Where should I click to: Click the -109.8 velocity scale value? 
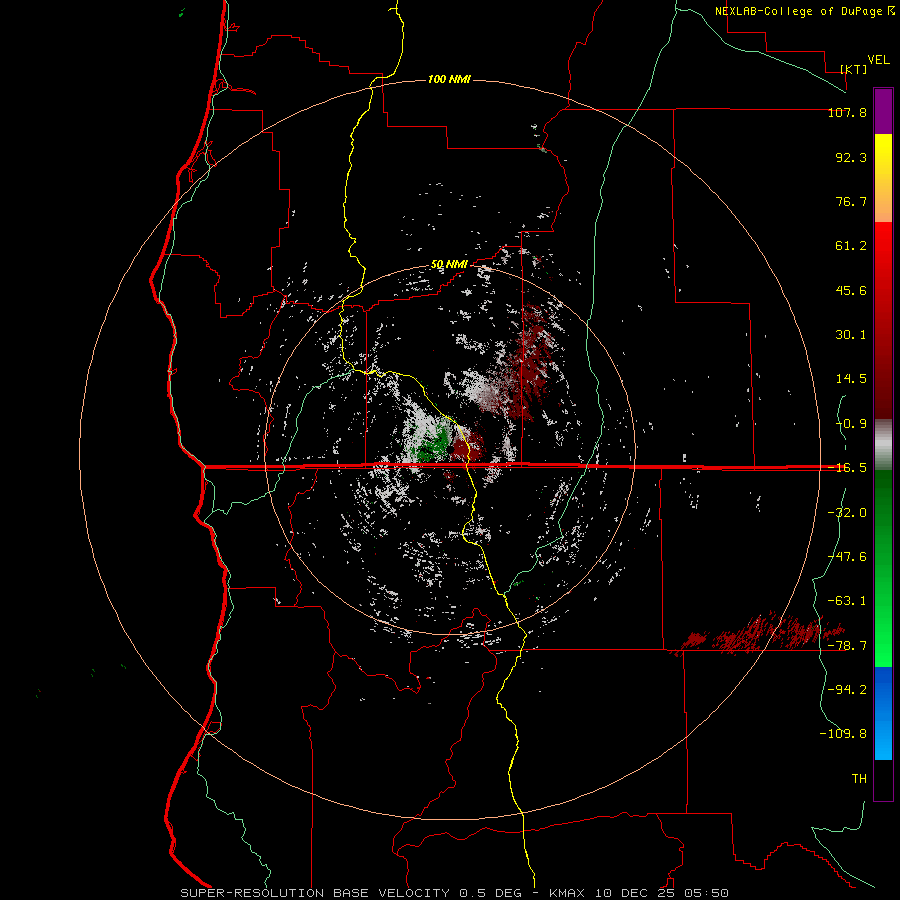[x=843, y=734]
